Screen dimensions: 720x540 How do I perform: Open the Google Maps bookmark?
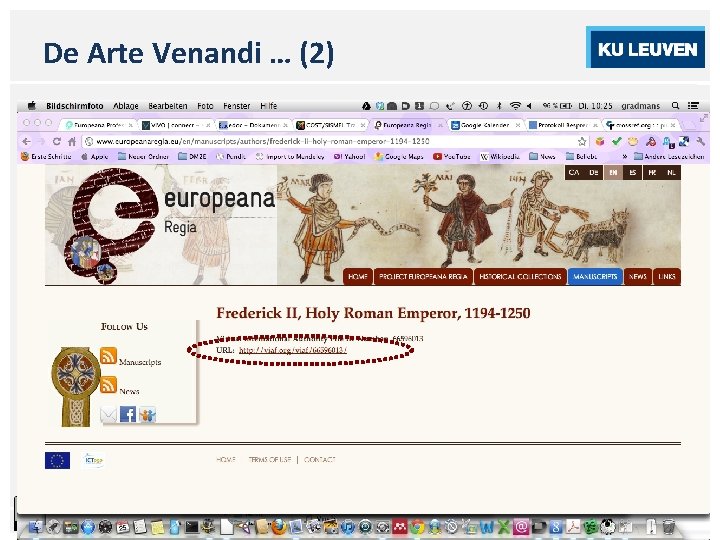tap(399, 157)
